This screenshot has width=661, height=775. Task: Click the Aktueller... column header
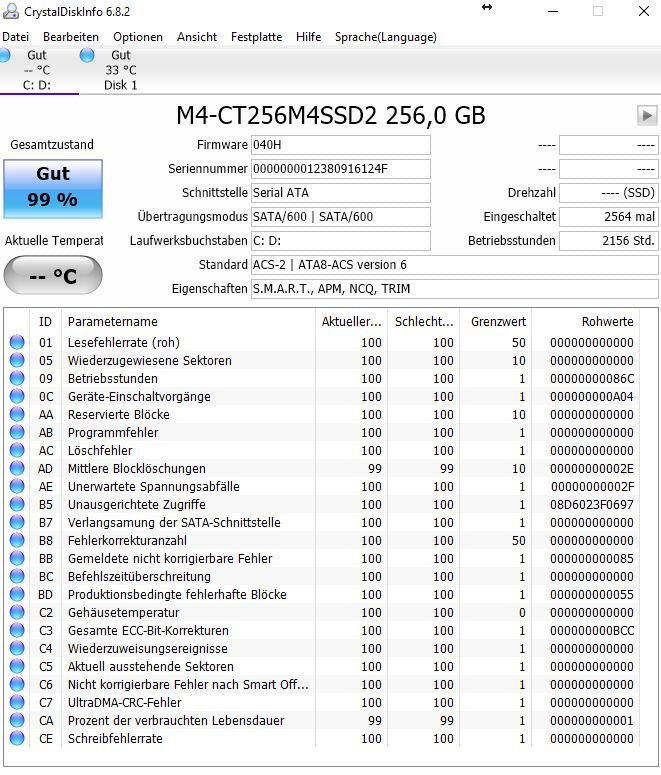pyautogui.click(x=352, y=322)
